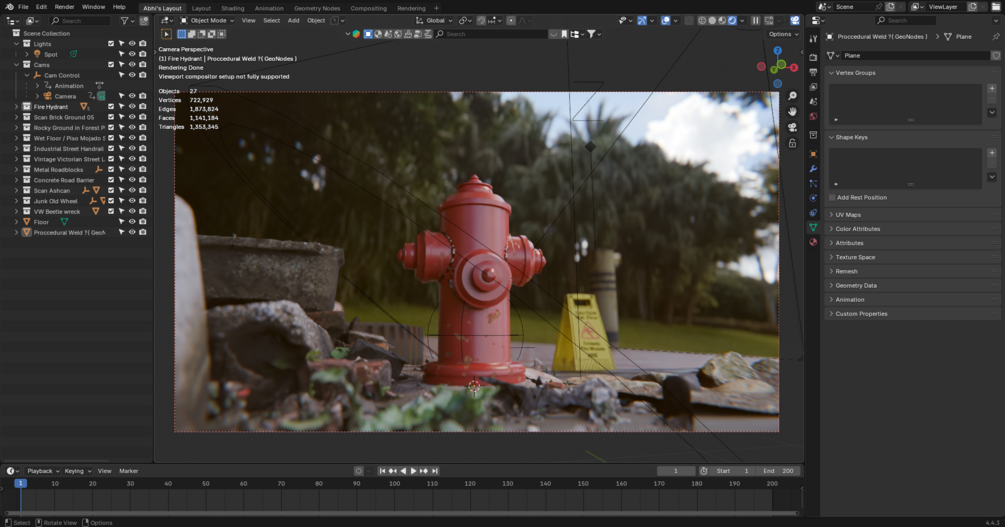Viewport: 1005px width, 527px height.
Task: Expand the UV Maps panel
Action: coord(848,215)
